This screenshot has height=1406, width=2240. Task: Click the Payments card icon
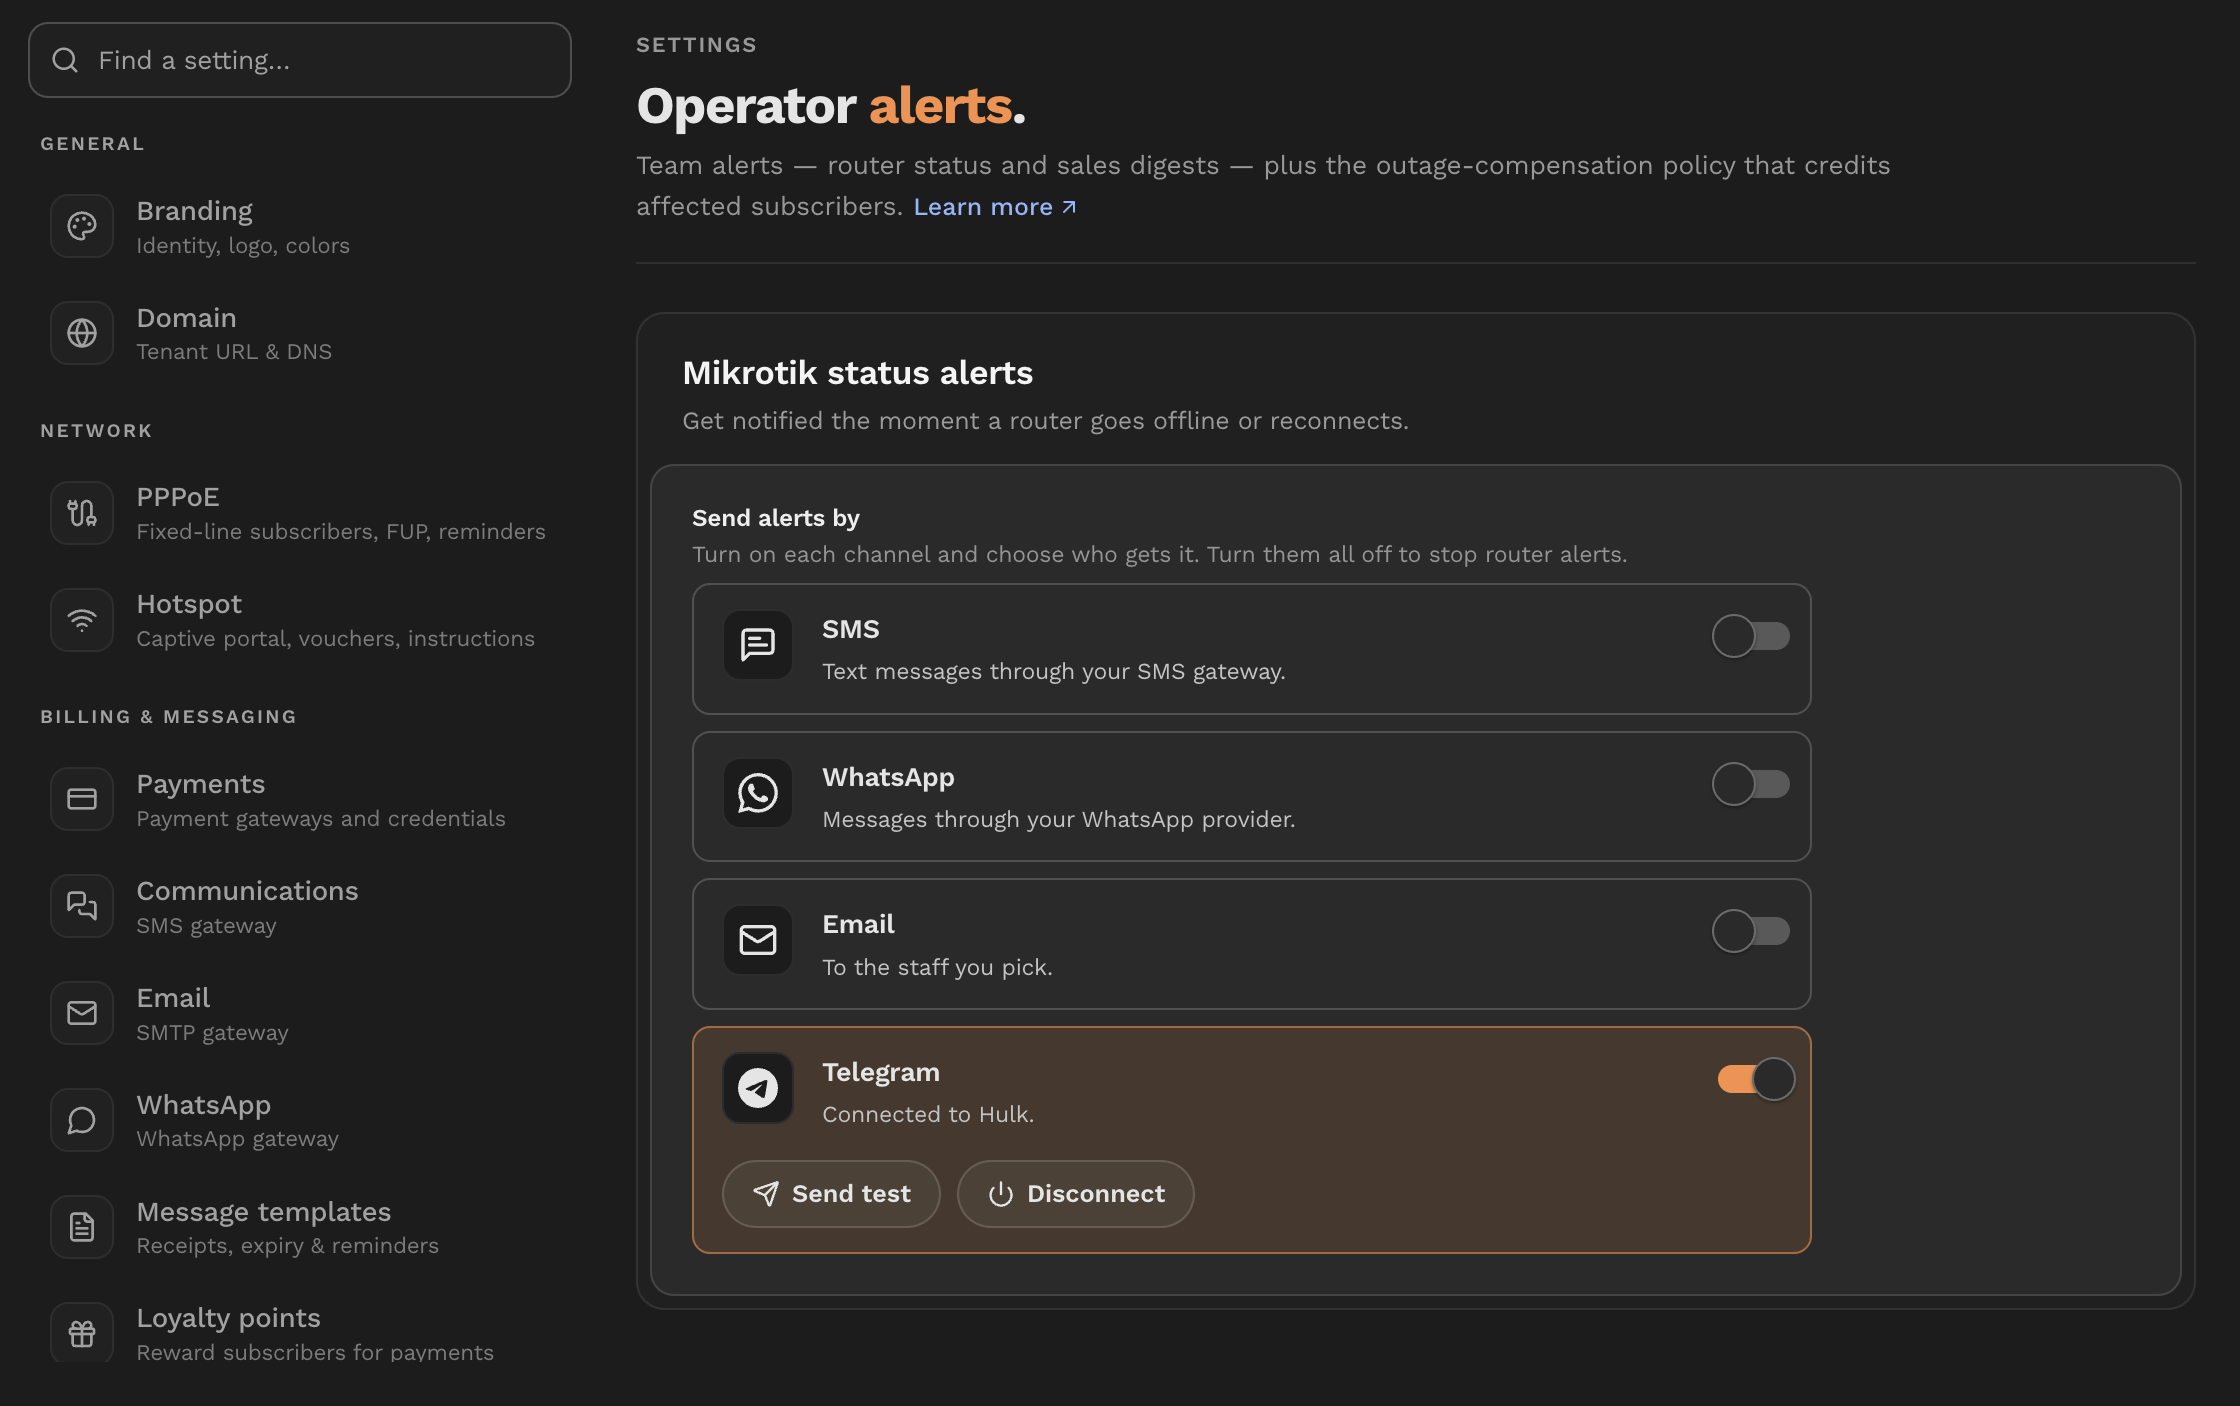coord(82,799)
